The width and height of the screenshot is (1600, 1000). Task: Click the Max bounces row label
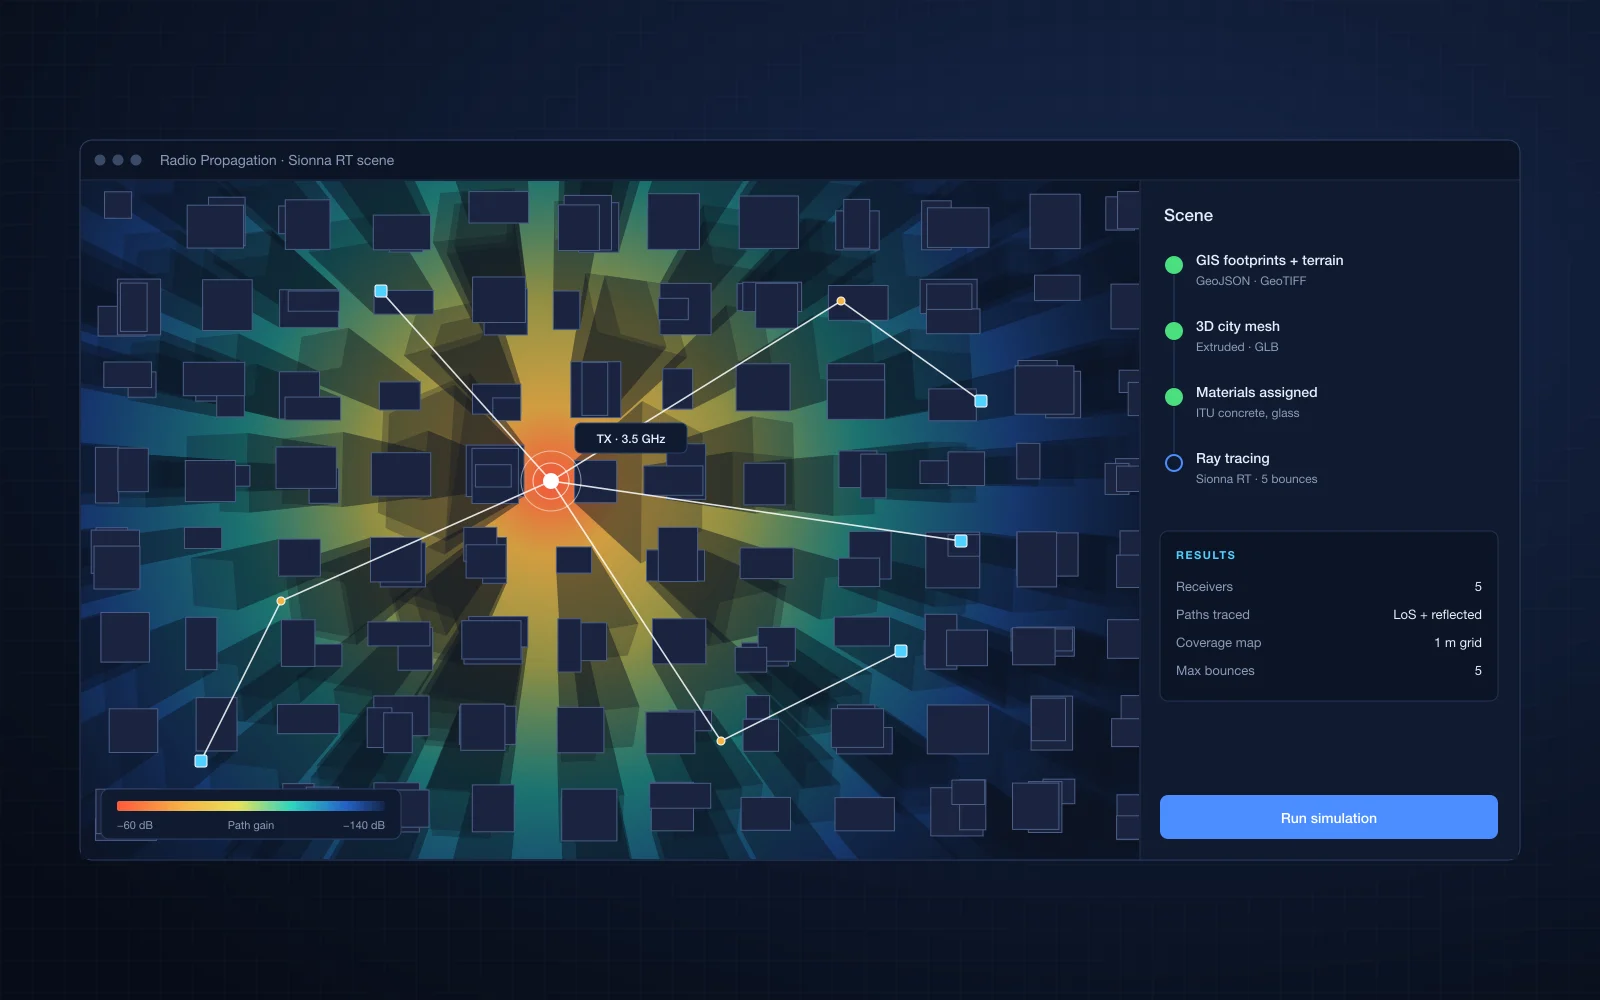[x=1215, y=671]
